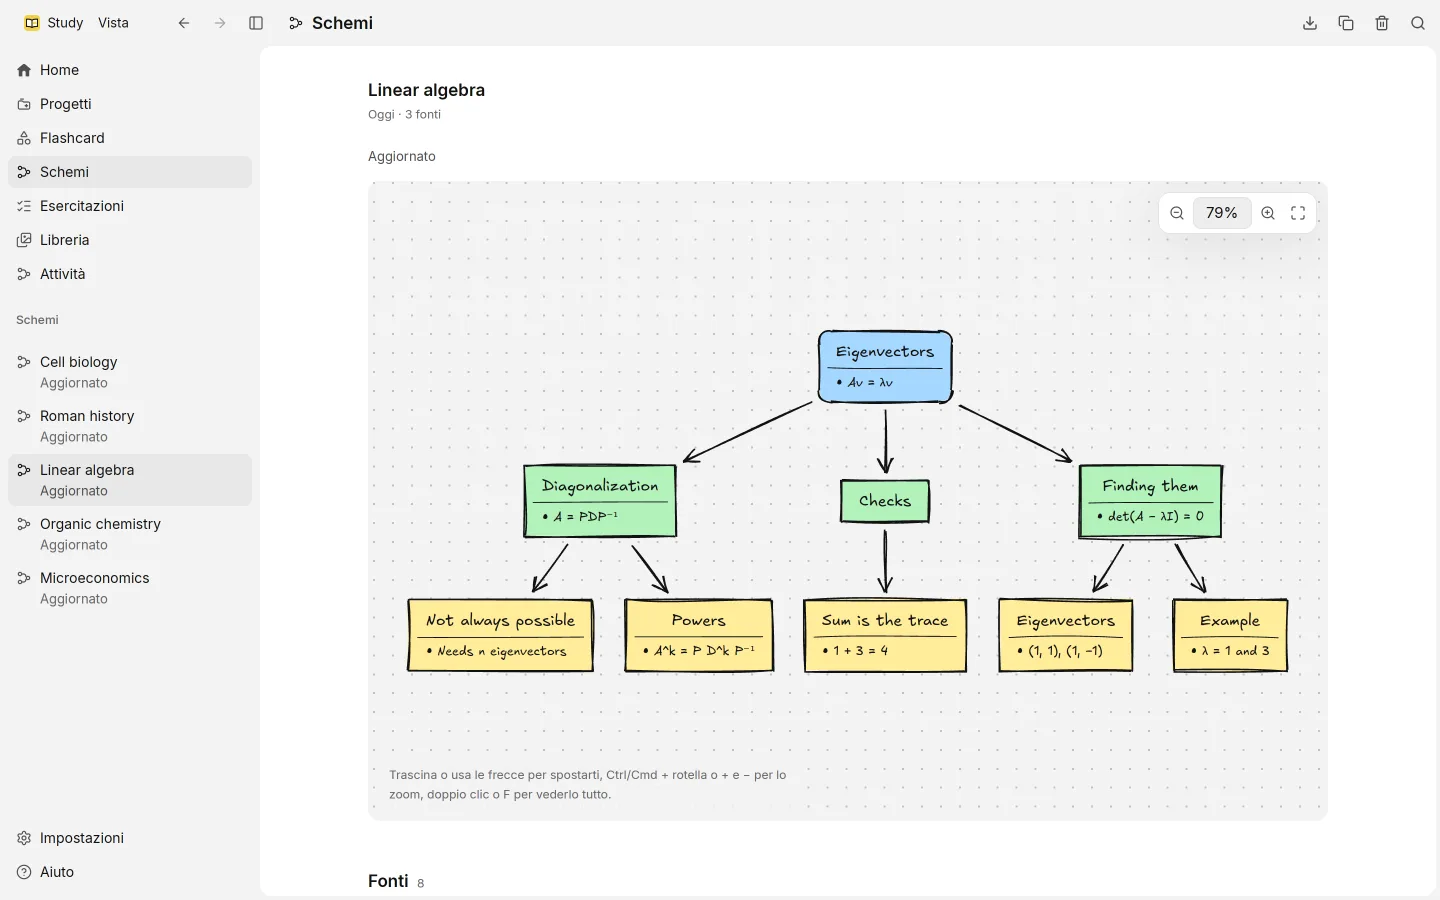Select the Sum is the trace node

[x=885, y=635]
